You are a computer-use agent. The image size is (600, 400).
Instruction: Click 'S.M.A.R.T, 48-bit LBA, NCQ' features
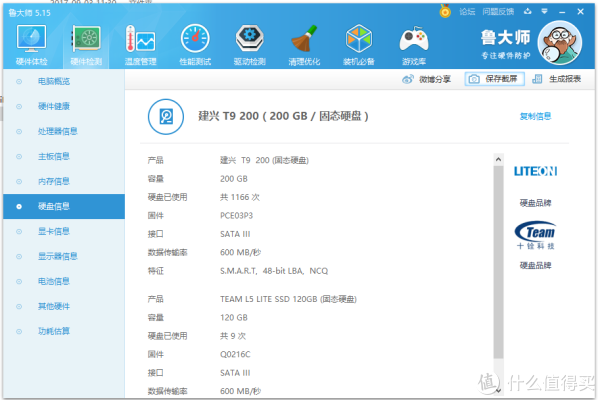point(274,271)
